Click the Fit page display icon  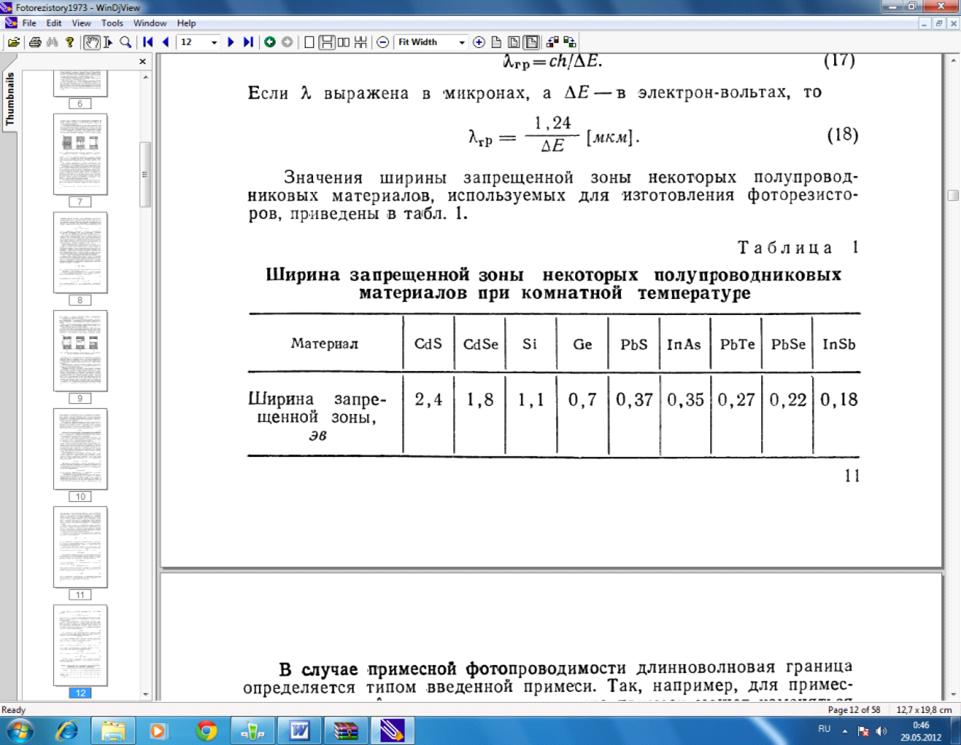point(496,42)
